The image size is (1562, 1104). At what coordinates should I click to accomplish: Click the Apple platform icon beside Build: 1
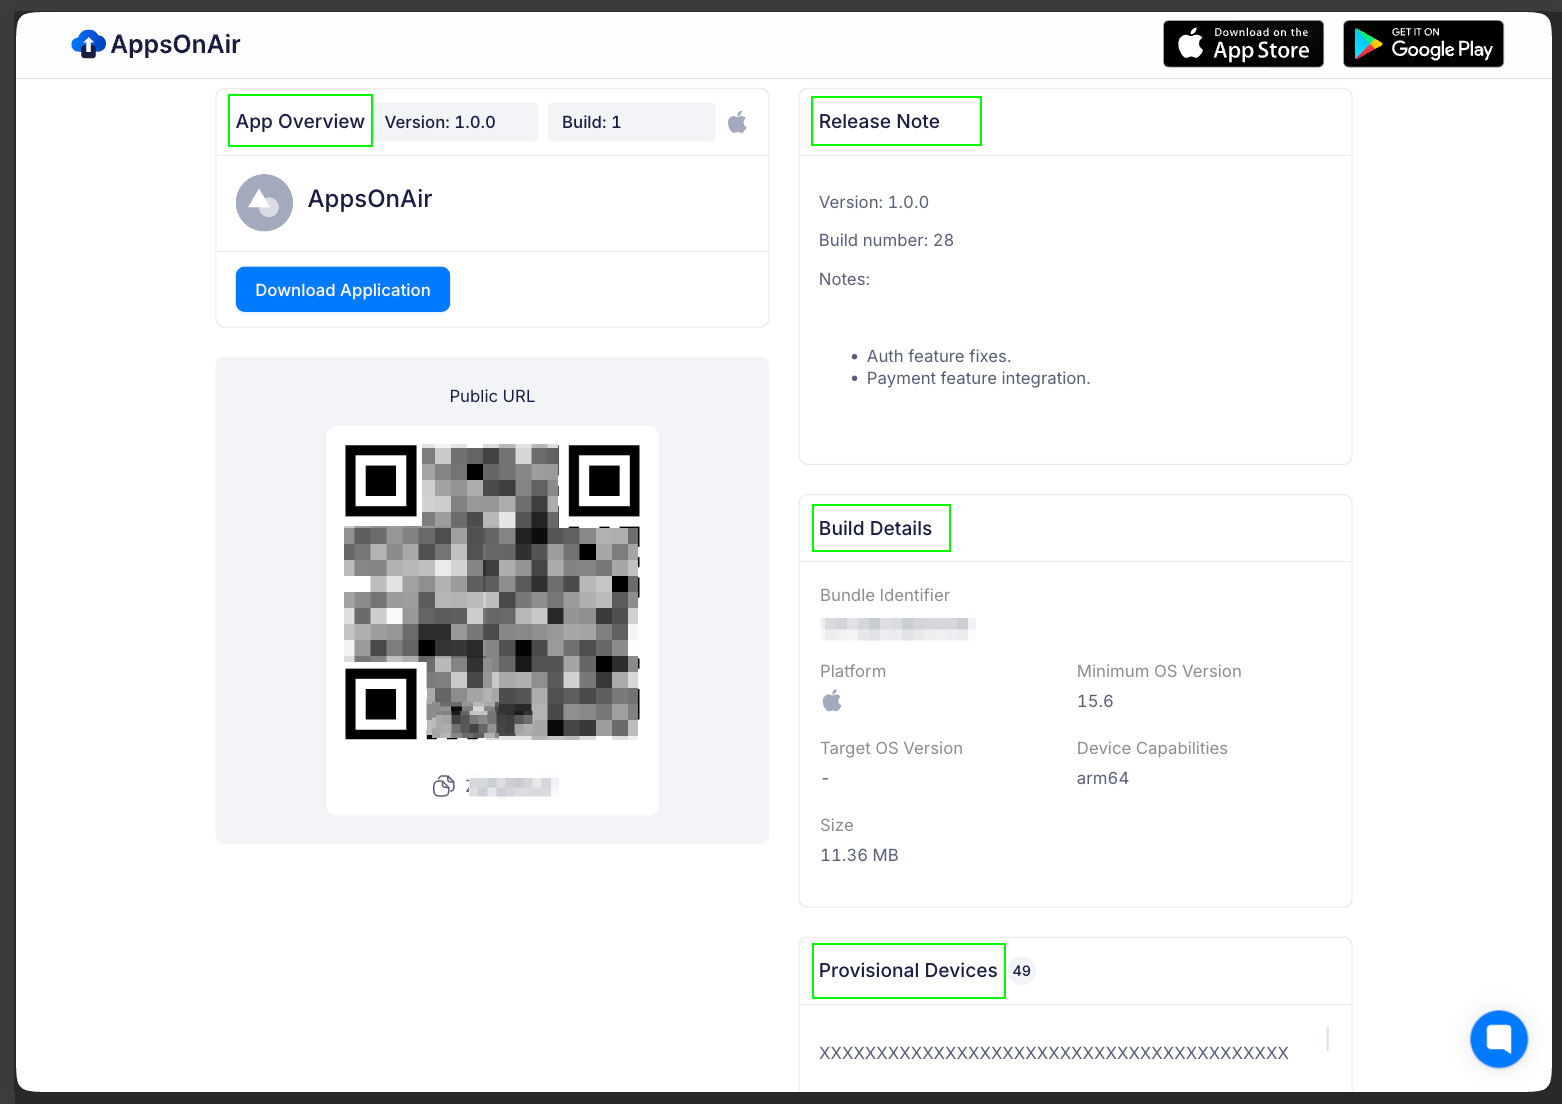tap(737, 122)
